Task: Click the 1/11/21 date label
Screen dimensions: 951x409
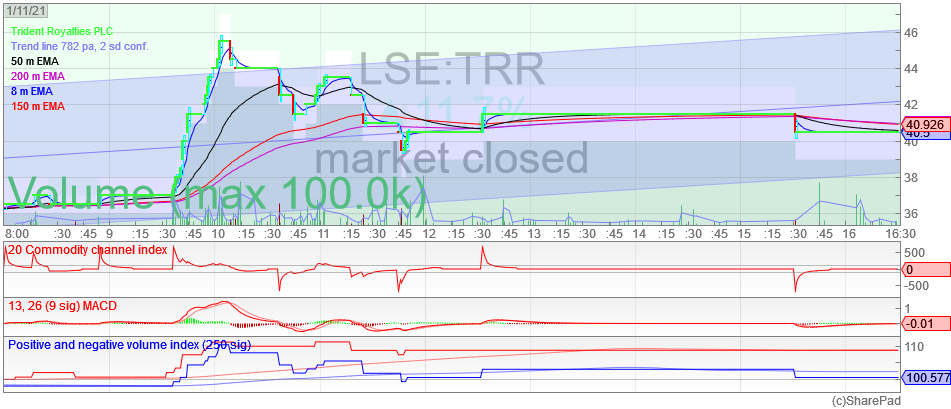Action: [x=27, y=10]
